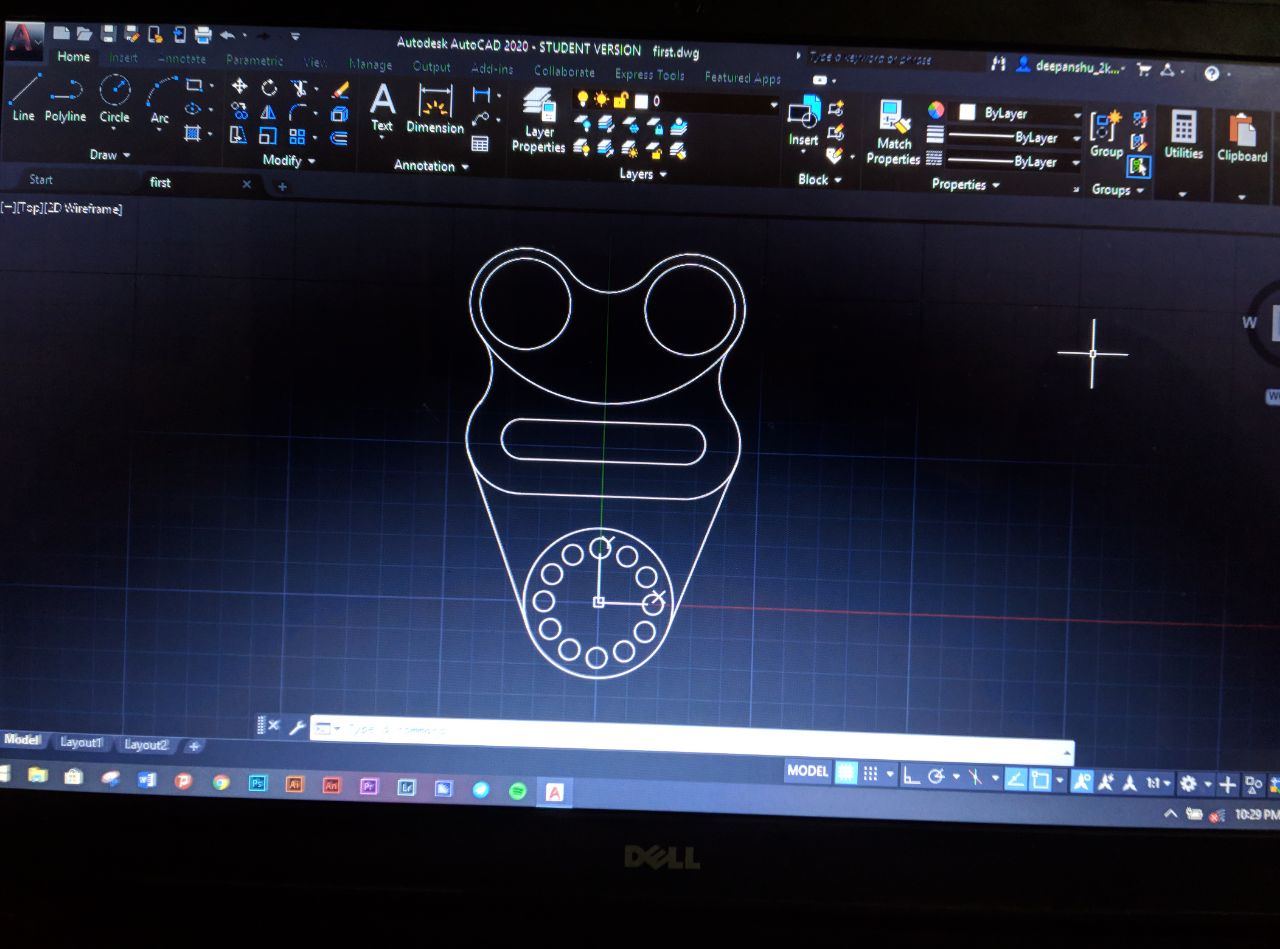Toggle layer on/off lightbulb icon
Screen dimensions: 1280x949
pos(583,98)
